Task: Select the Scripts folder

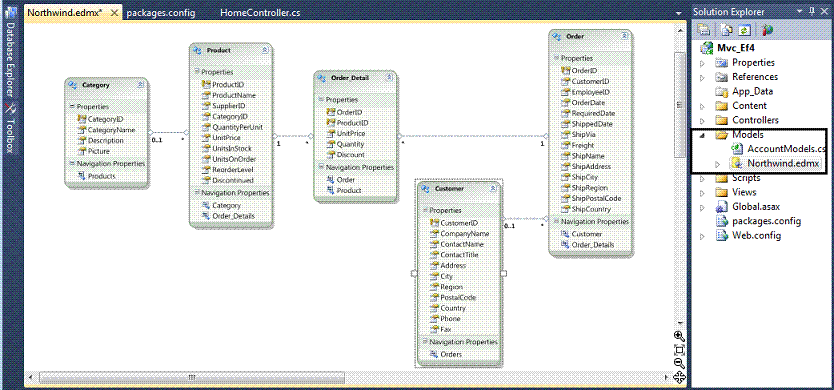Action: coord(746,178)
